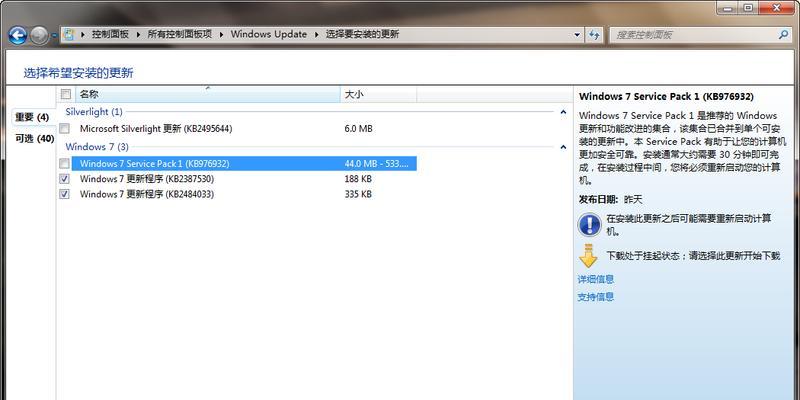Navigate to Windows Update in breadcrumb
800x400 pixels.
[269, 35]
